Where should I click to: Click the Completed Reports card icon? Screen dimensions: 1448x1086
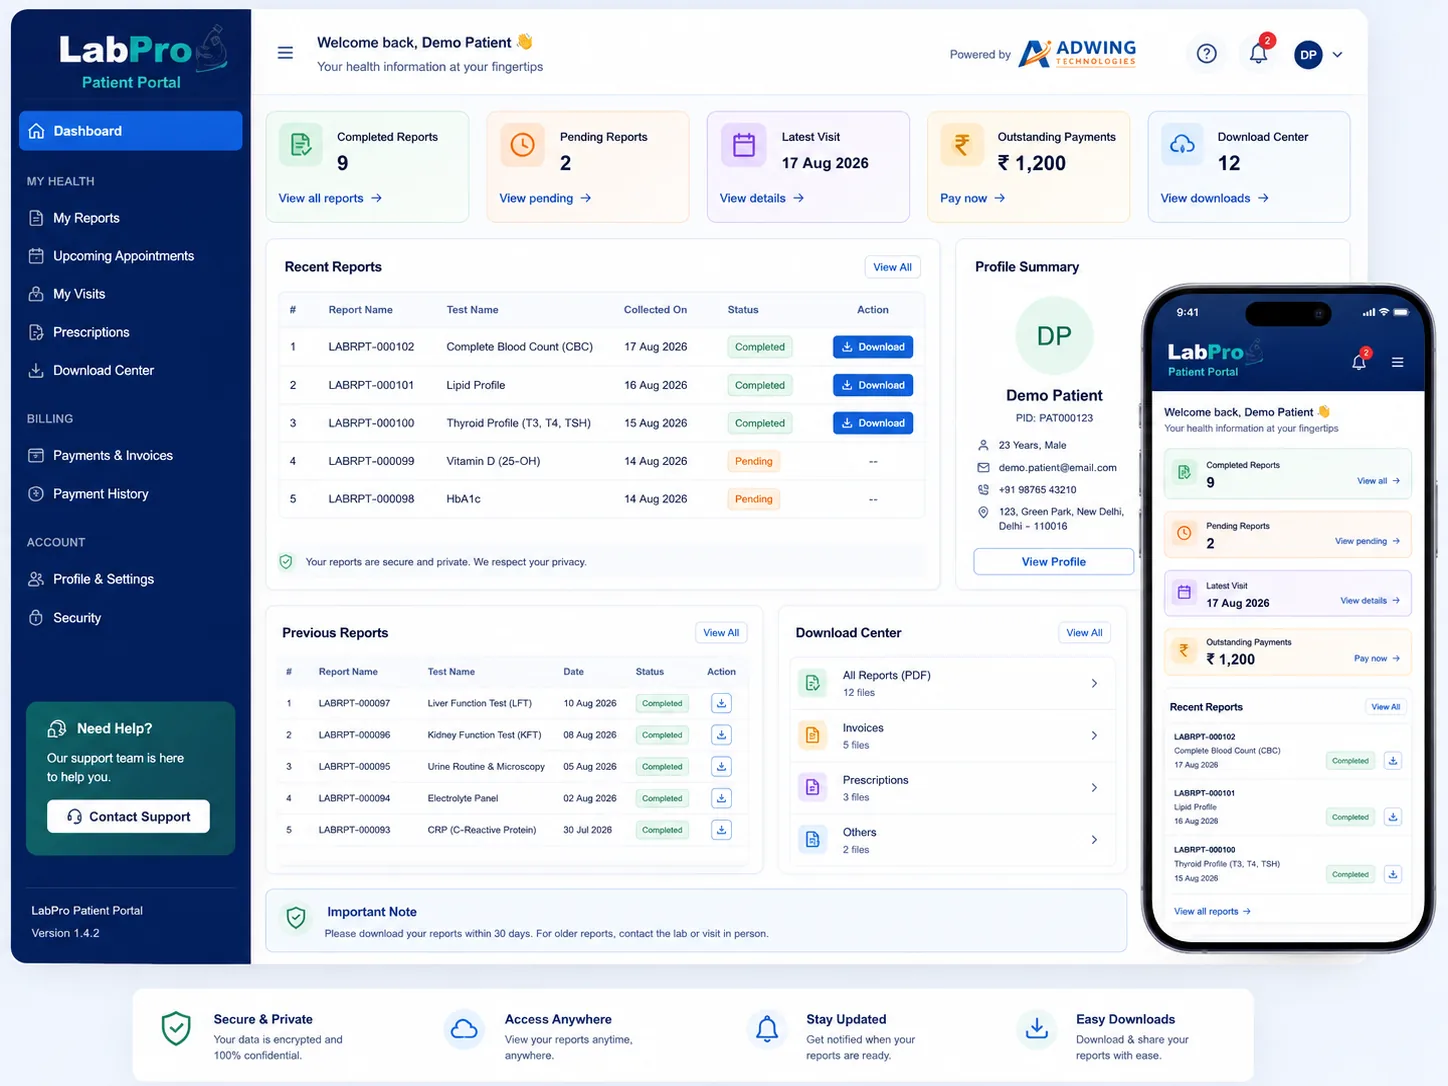click(301, 145)
